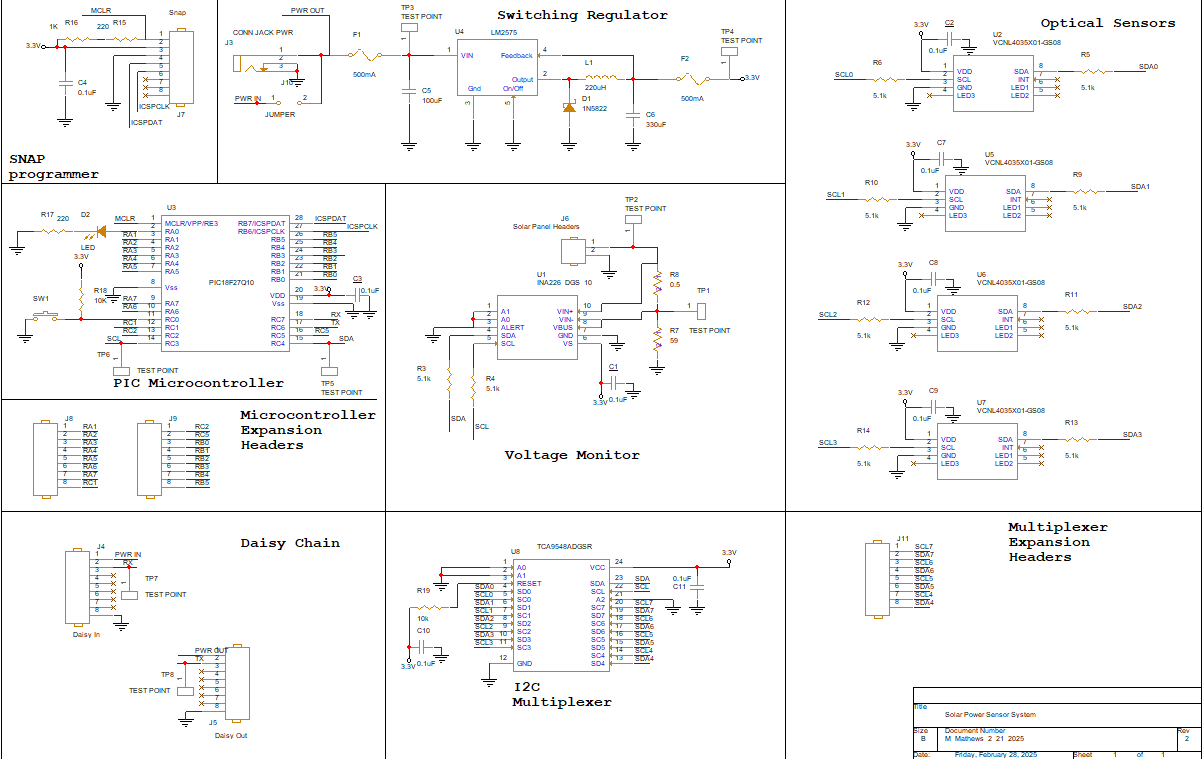Select the "Solar Power Sensor System" title text

click(x=990, y=714)
